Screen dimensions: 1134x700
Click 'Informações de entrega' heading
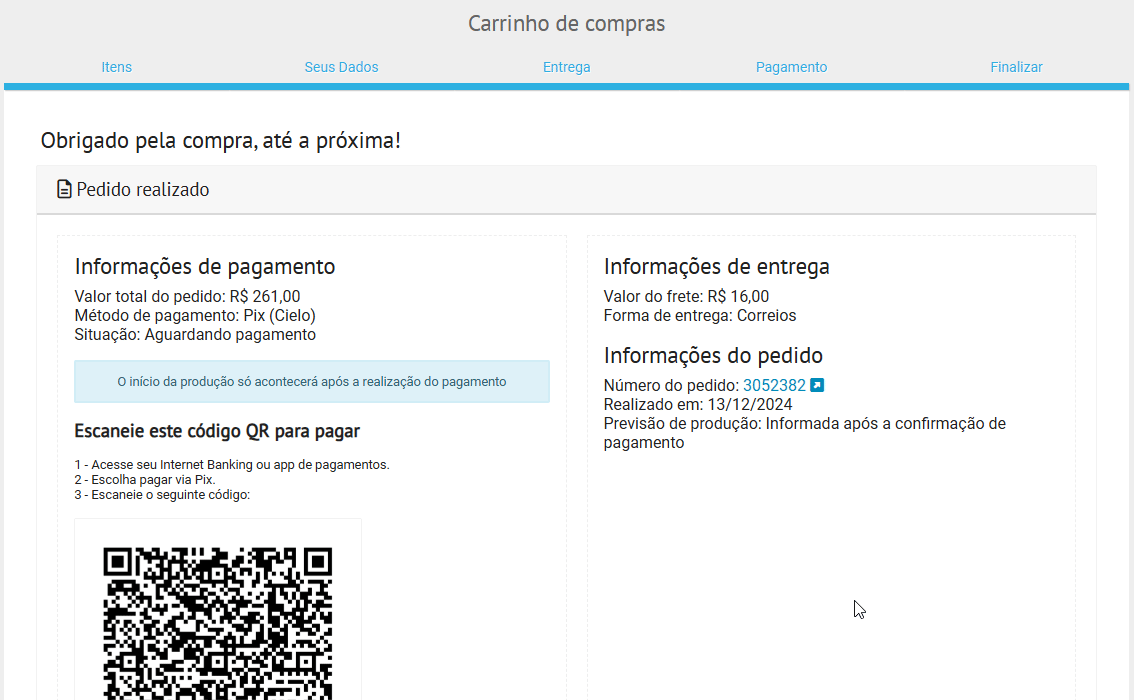pos(717,266)
